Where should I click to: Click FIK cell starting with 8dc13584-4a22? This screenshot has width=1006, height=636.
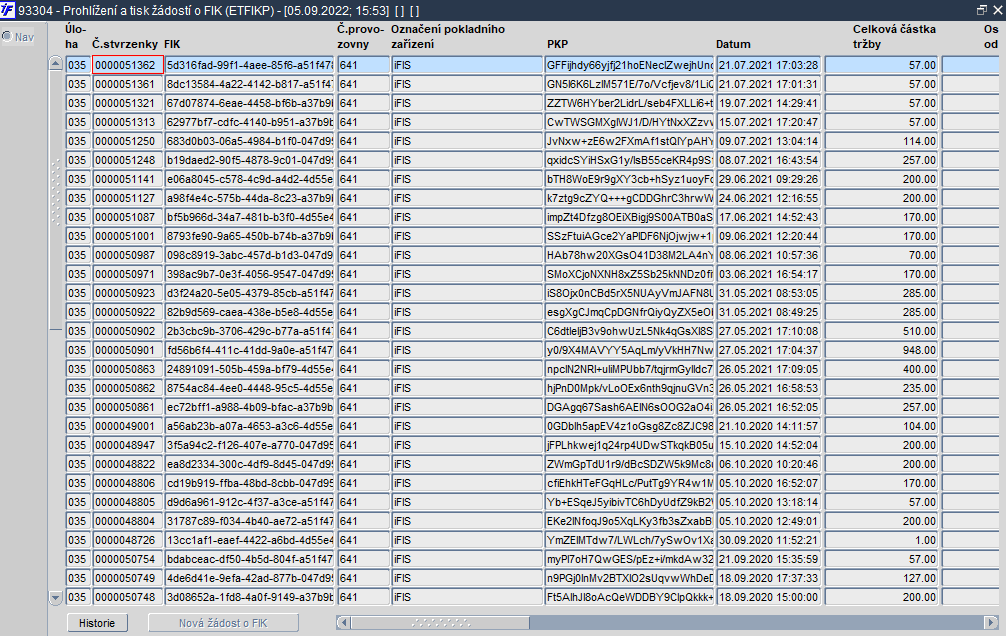(x=250, y=84)
